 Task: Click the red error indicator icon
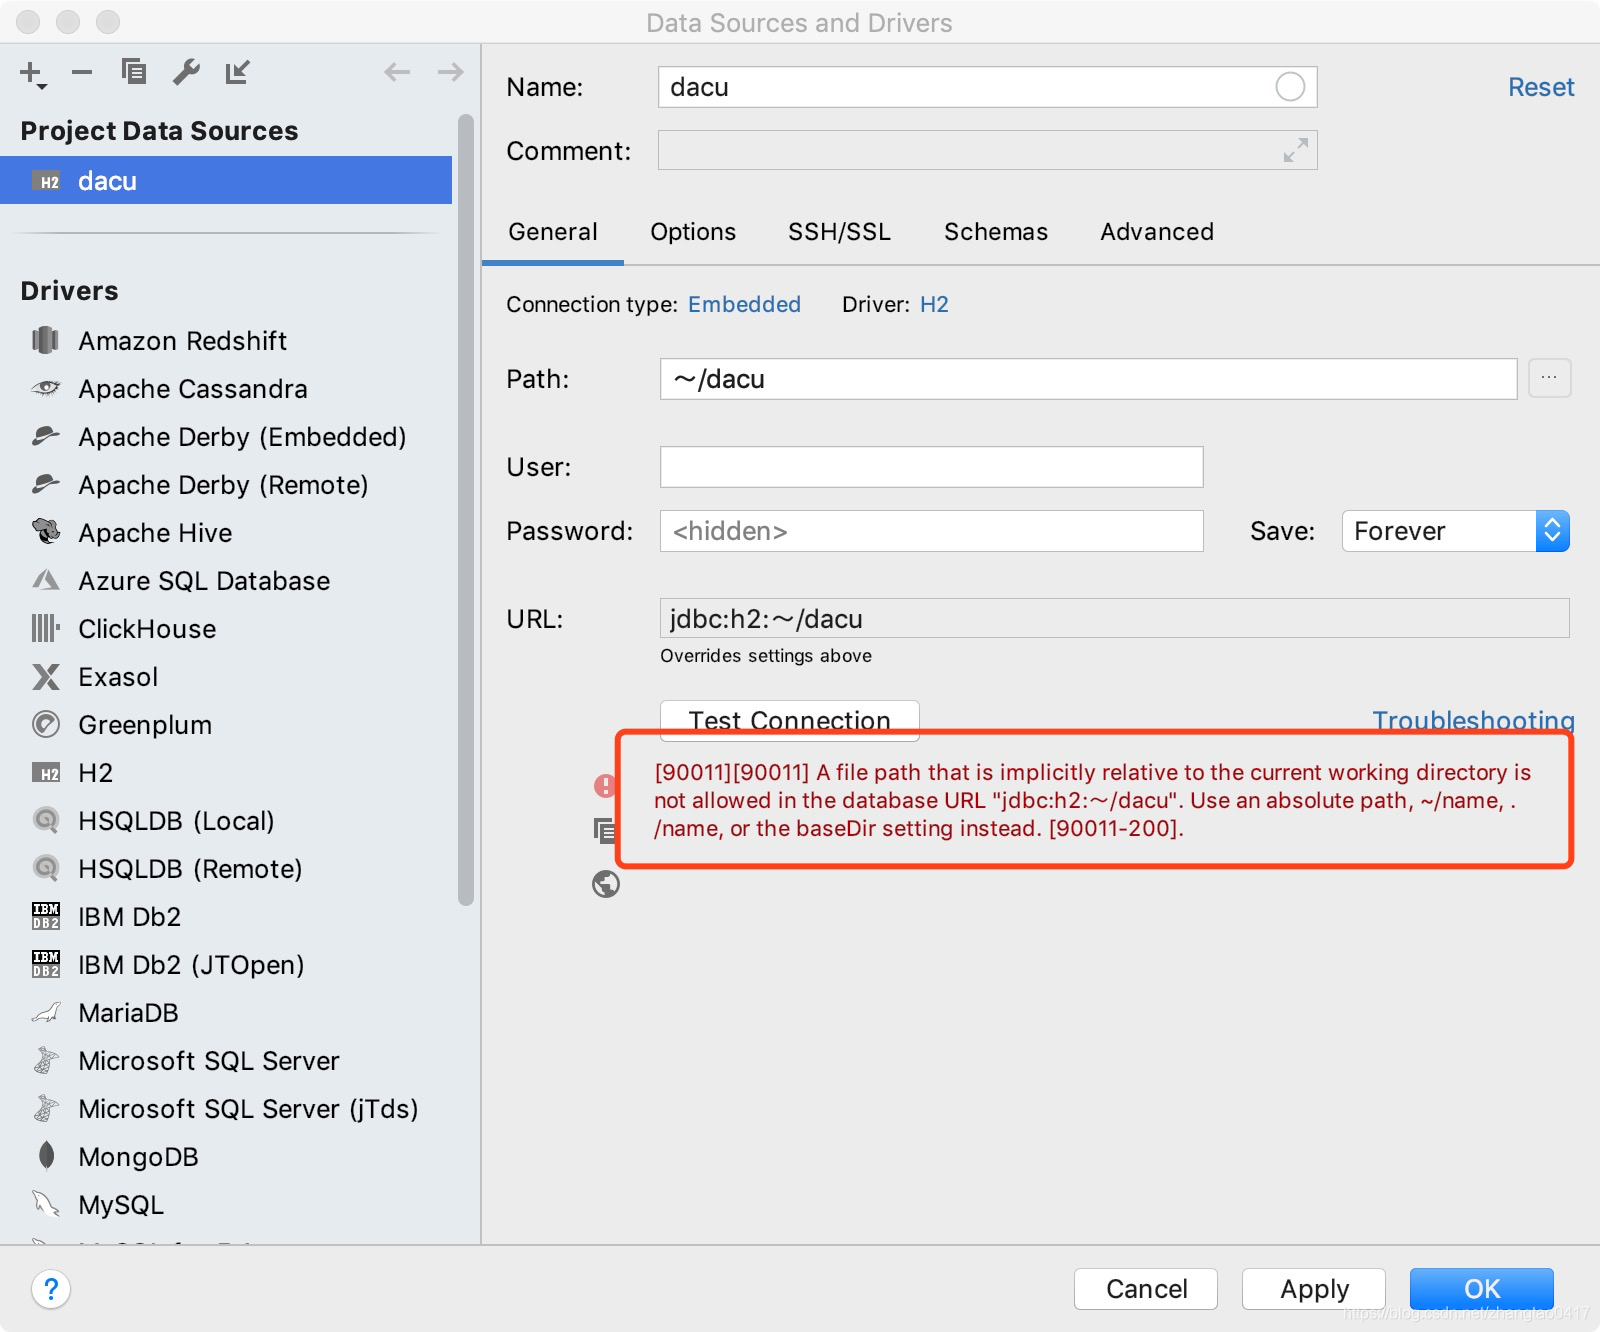coord(605,786)
